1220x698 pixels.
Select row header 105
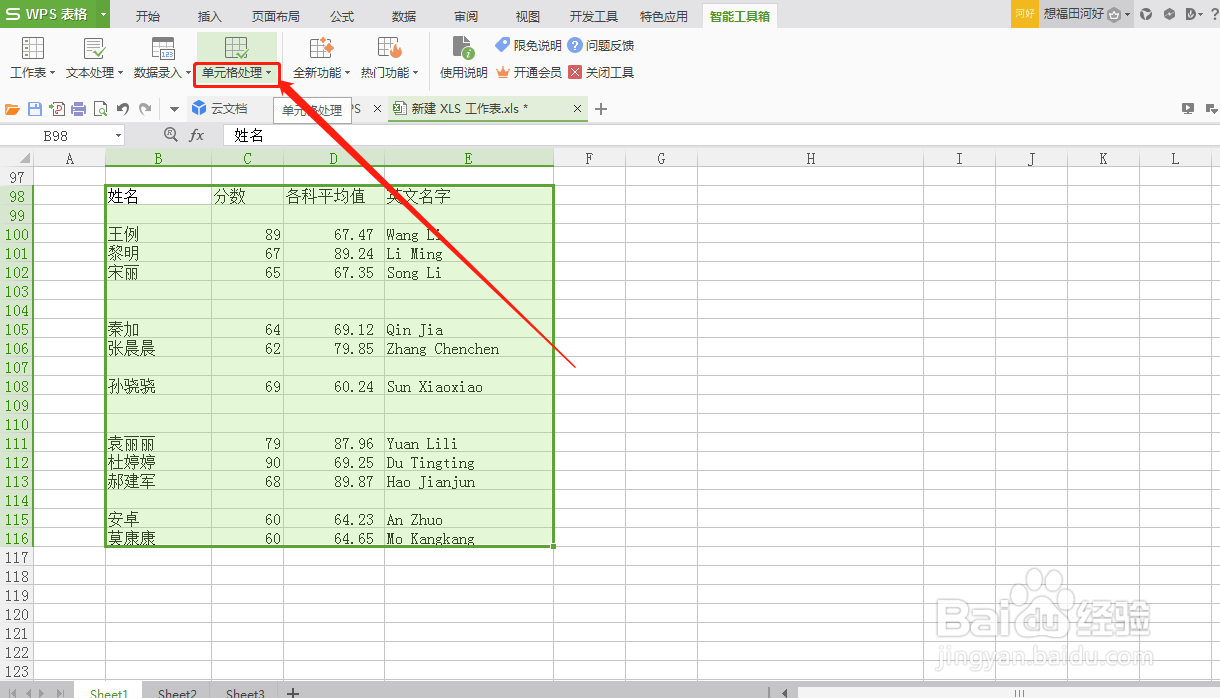[x=17, y=330]
